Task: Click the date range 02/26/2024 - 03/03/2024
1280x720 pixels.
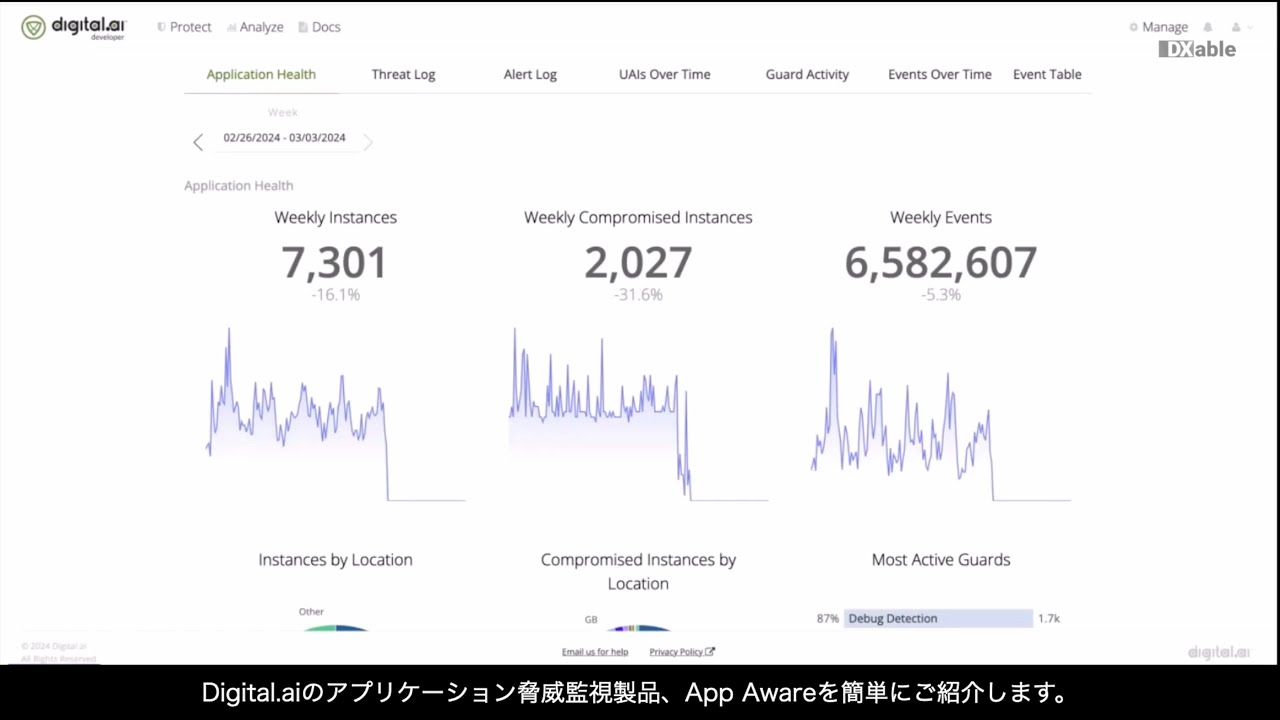Action: point(284,138)
